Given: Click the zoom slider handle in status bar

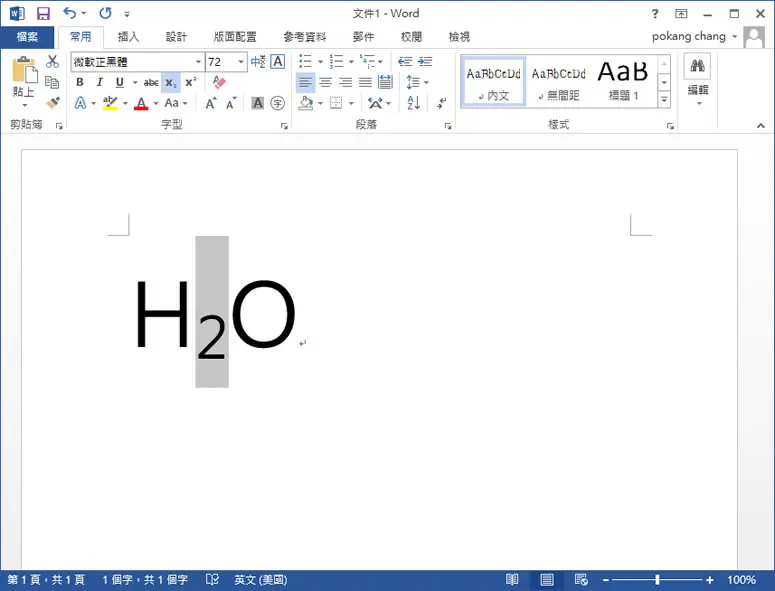Looking at the screenshot, I should click(657, 580).
